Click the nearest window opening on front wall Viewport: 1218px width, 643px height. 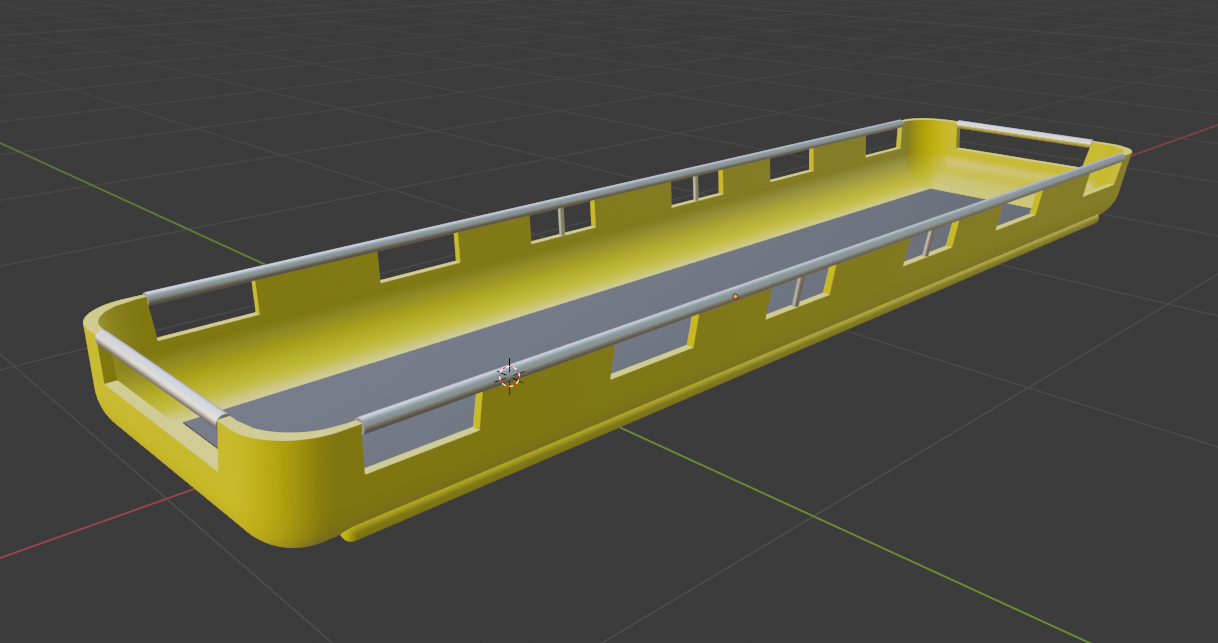coord(420,432)
